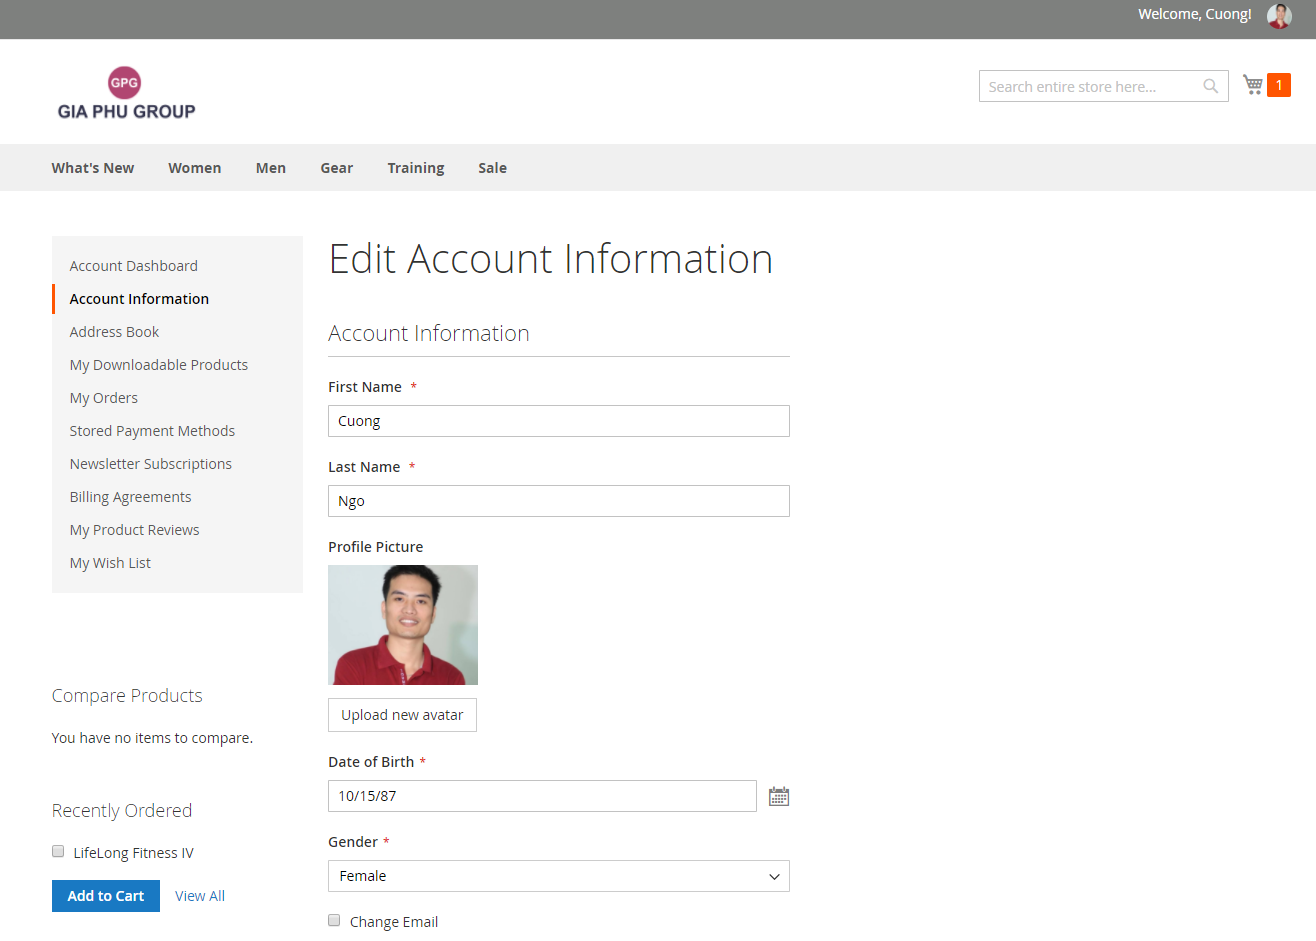Click Upload new avatar button

pyautogui.click(x=402, y=715)
